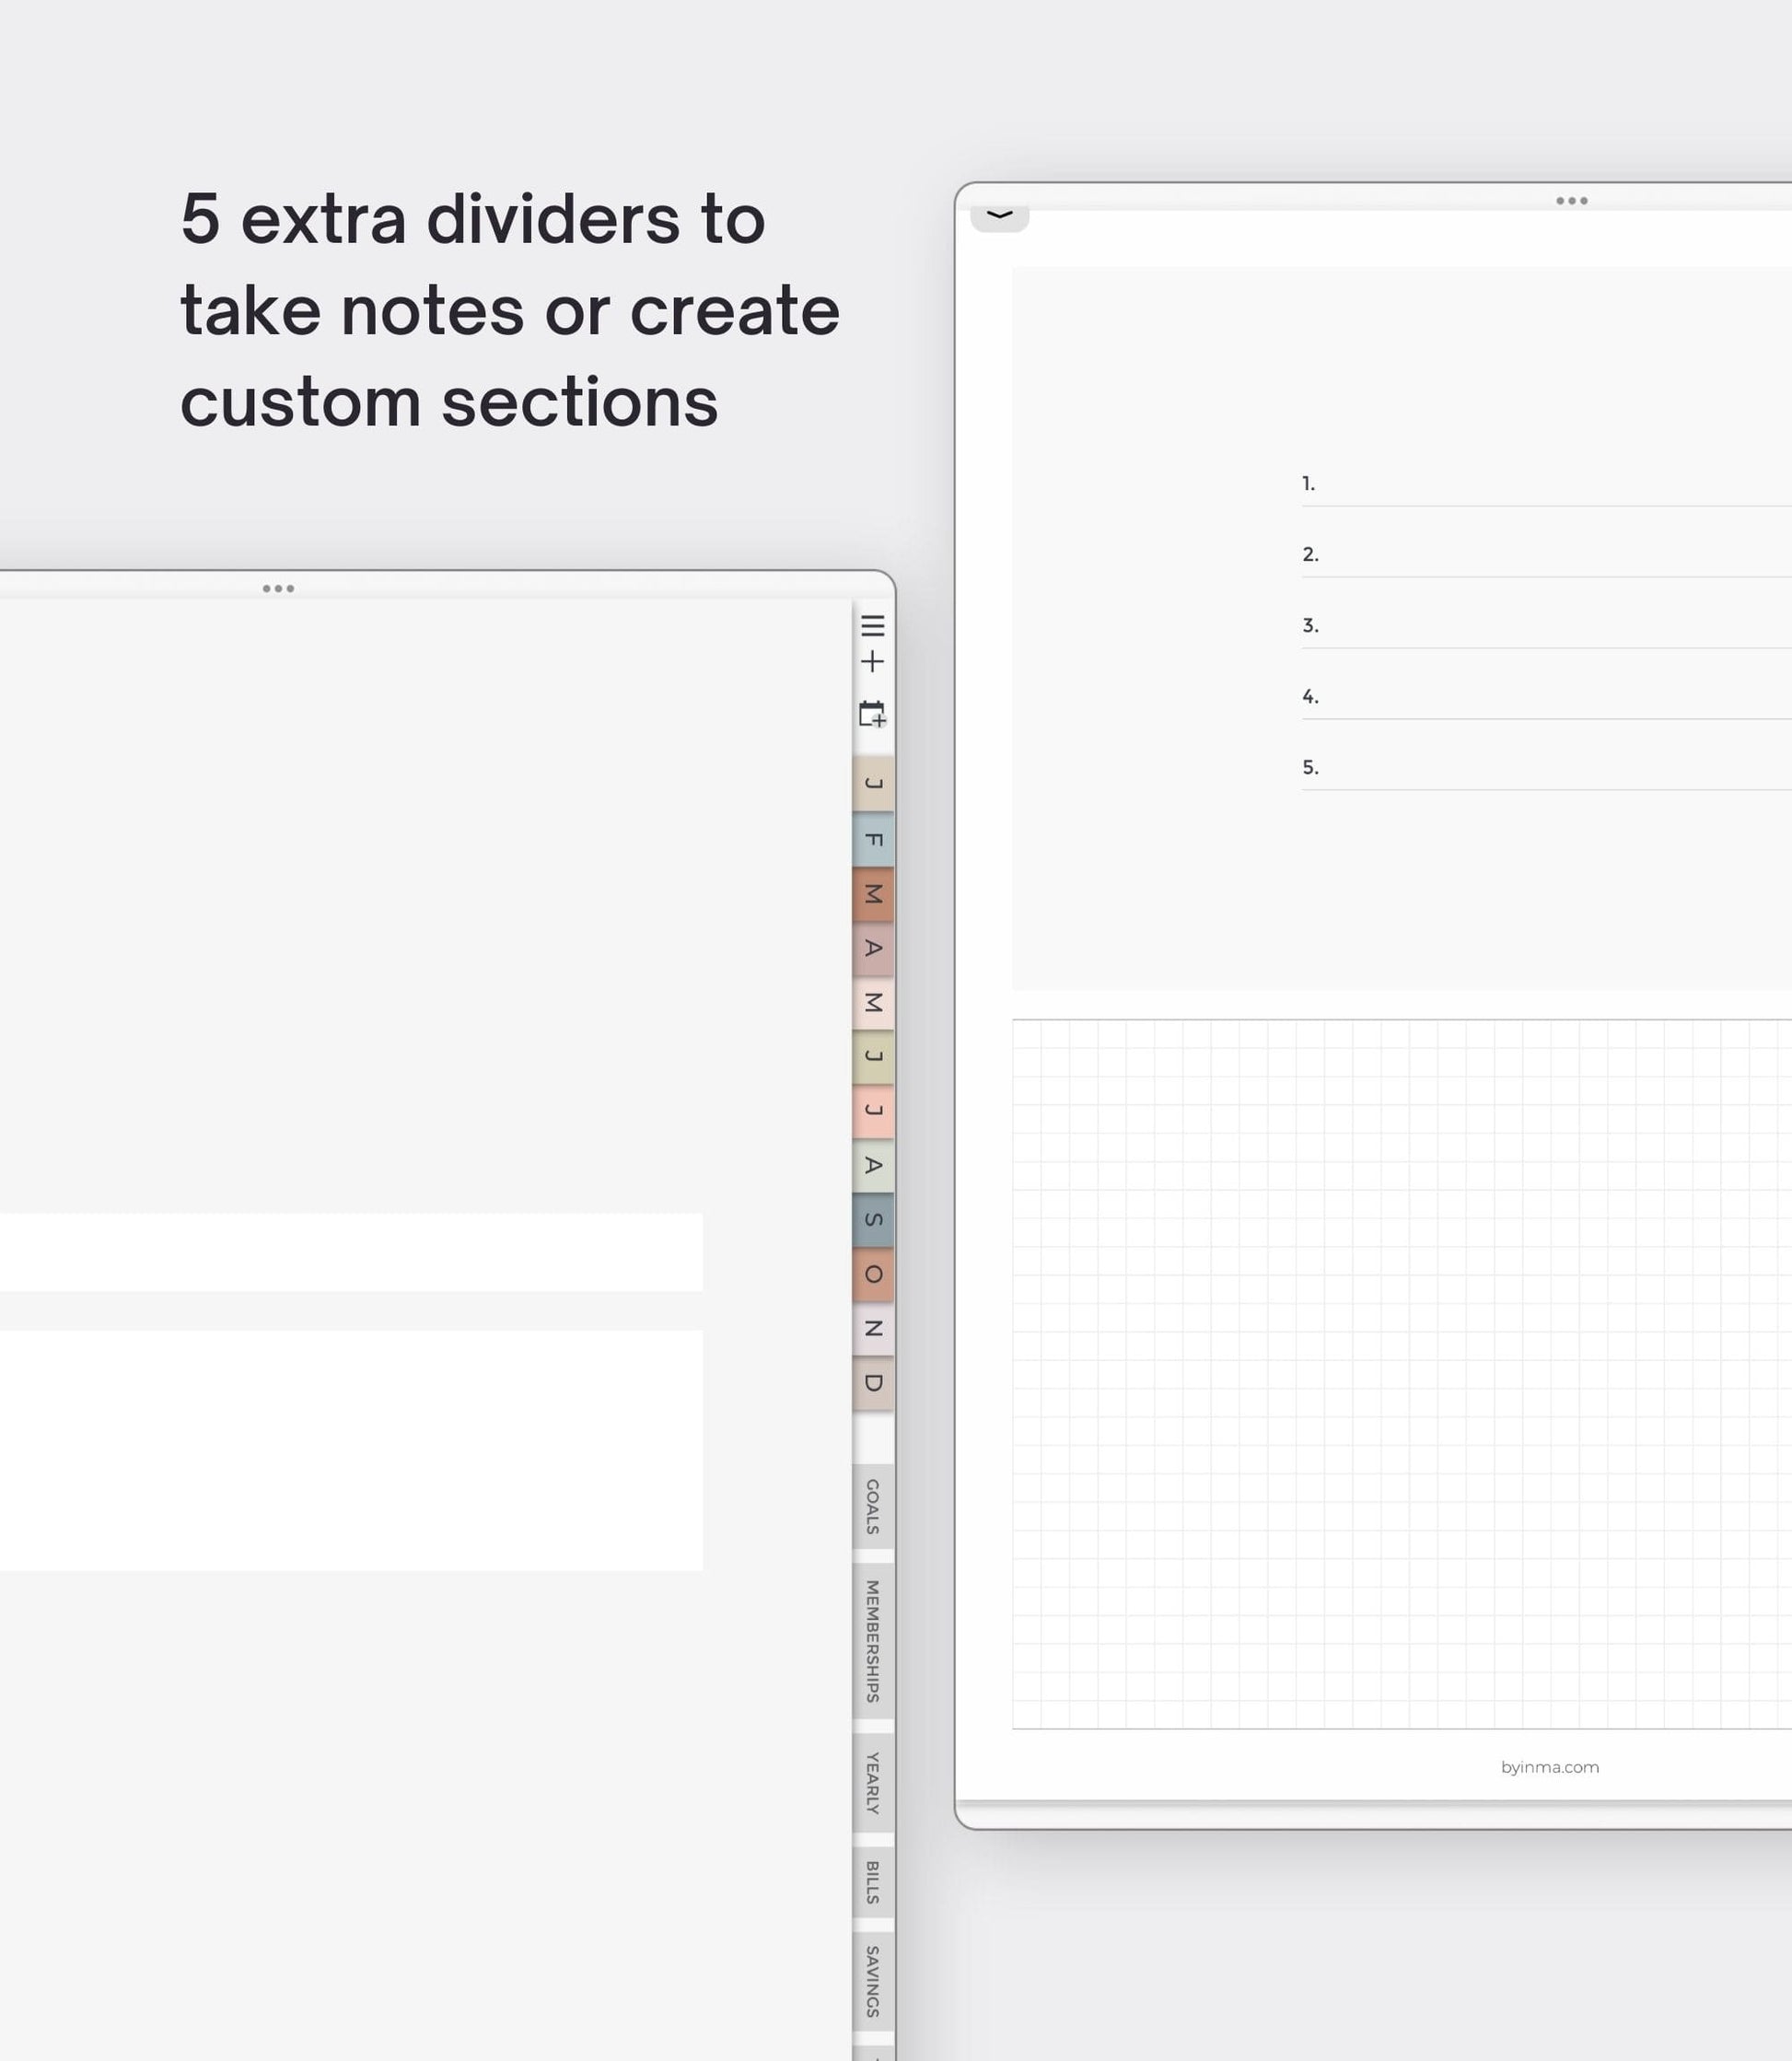Open the December (D) month tab
Image resolution: width=1792 pixels, height=2061 pixels.
[873, 1383]
